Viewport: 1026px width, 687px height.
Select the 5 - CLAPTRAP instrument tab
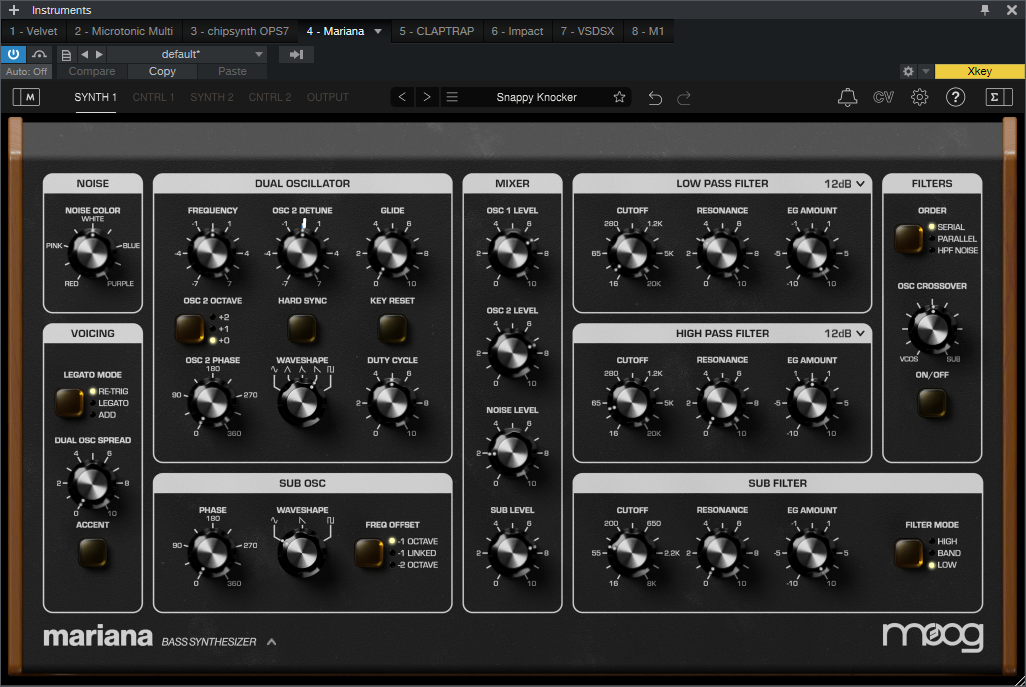coord(437,31)
